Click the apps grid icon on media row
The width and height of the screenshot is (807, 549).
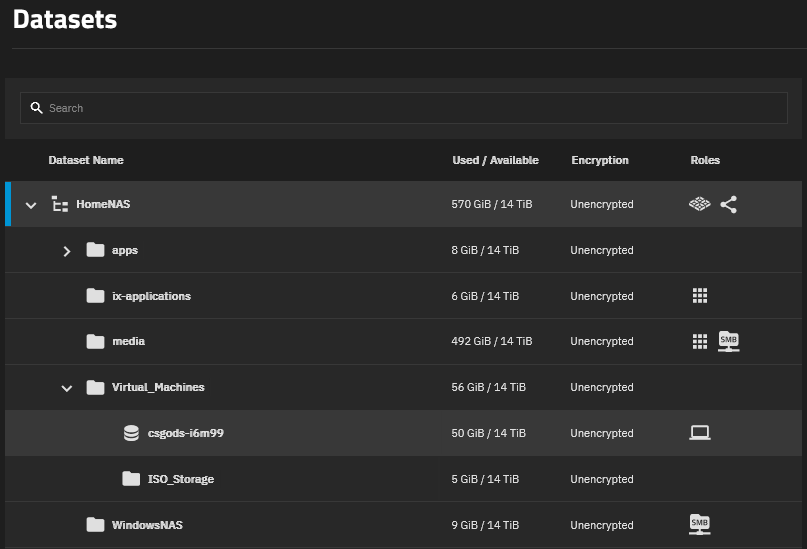coord(700,342)
